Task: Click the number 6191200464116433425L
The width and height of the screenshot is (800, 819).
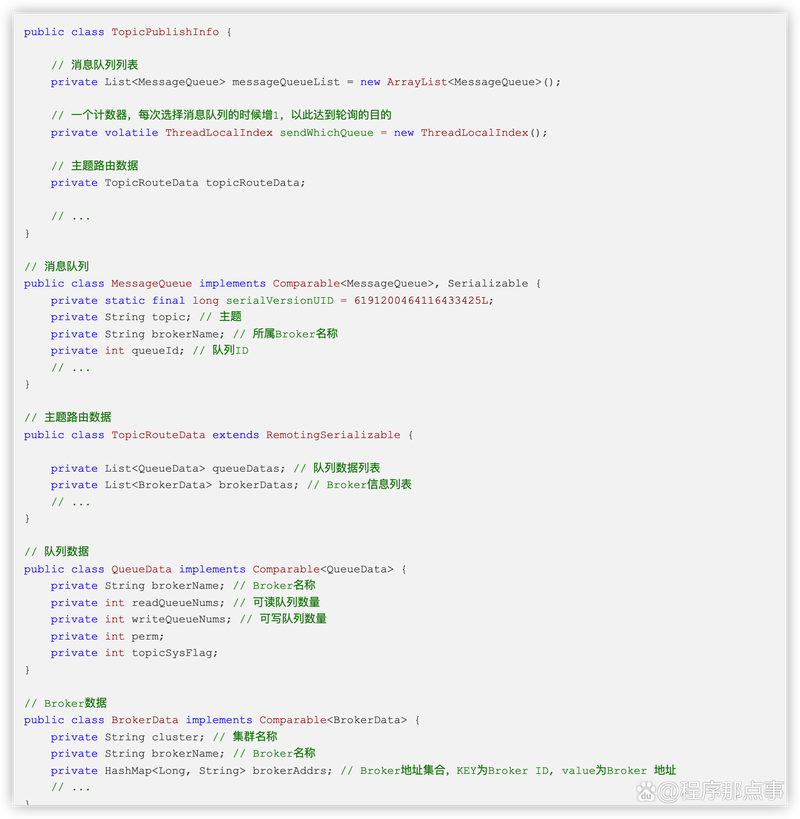Action: click(x=424, y=301)
